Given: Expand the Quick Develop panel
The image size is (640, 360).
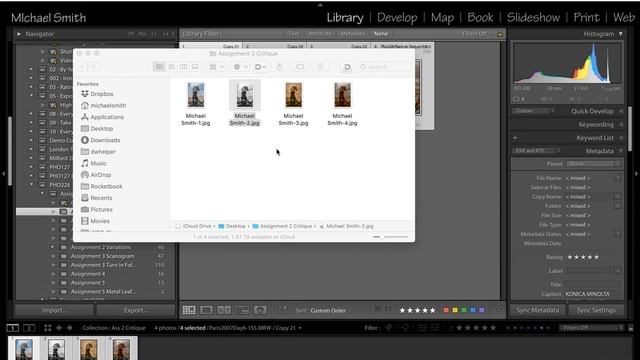Looking at the screenshot, I should point(620,111).
